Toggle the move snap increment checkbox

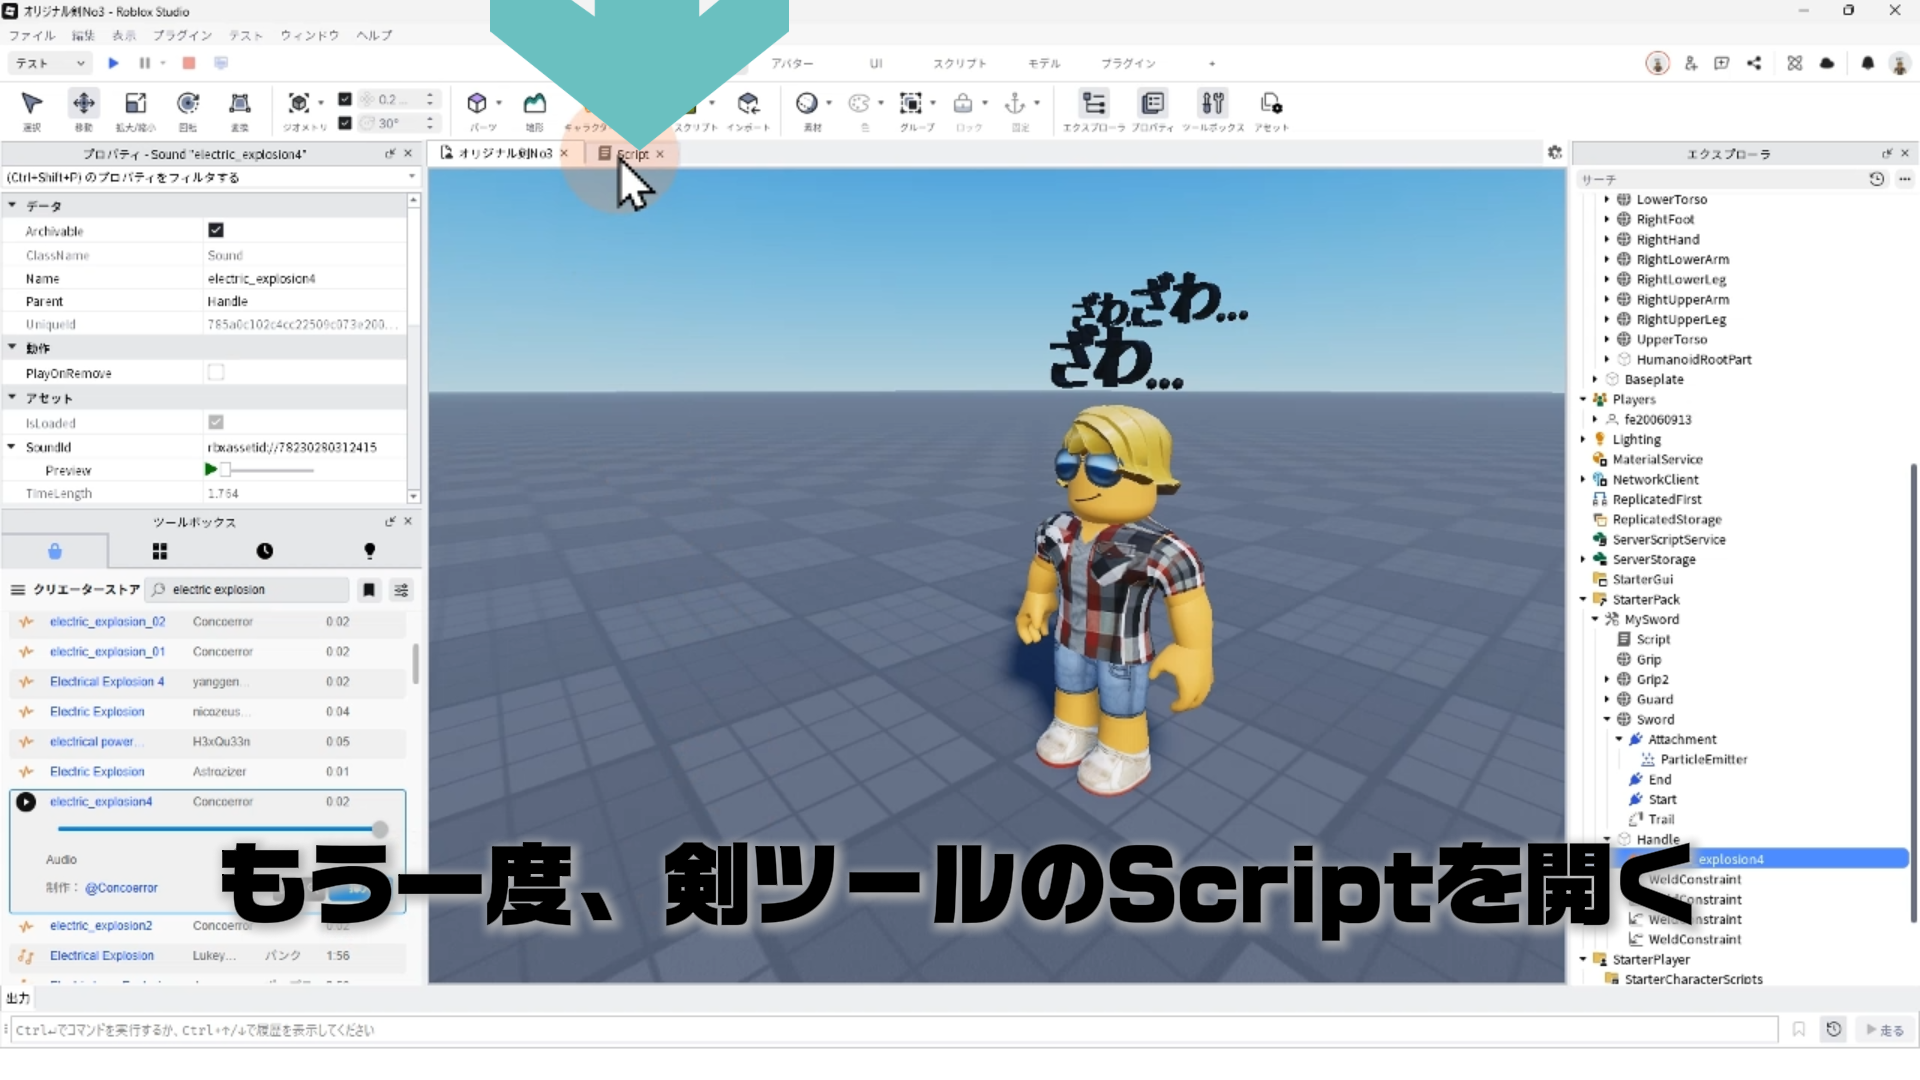pyautogui.click(x=345, y=99)
